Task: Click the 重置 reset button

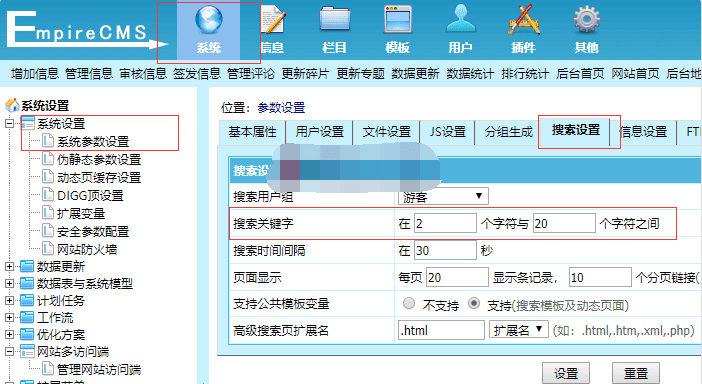Action: 636,373
